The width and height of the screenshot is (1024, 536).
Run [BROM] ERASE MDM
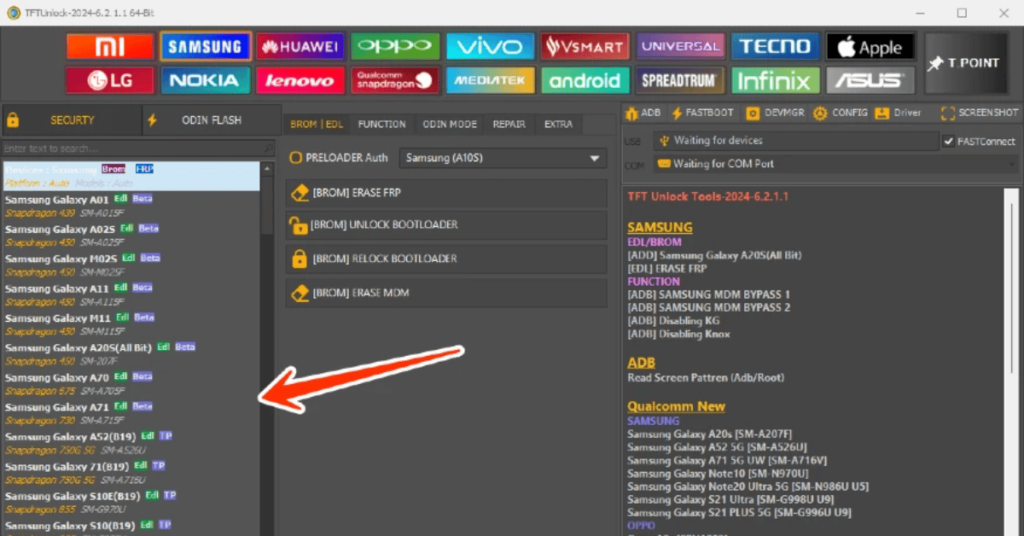[447, 292]
